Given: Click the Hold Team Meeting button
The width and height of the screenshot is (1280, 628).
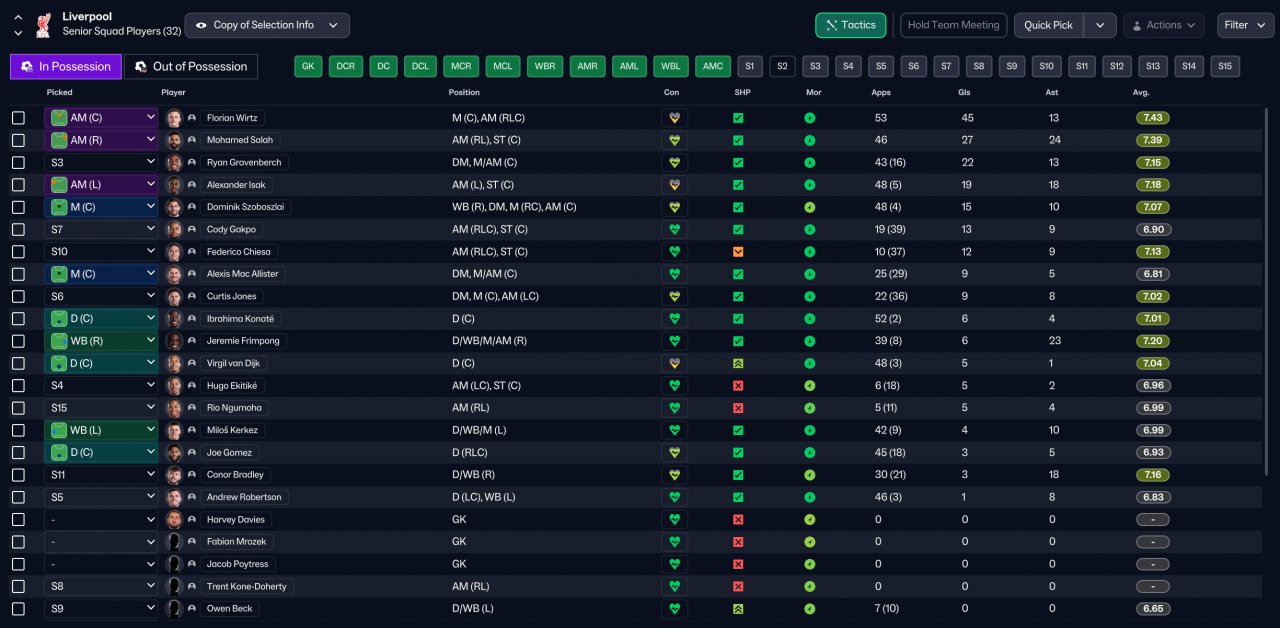Looking at the screenshot, I should (953, 25).
